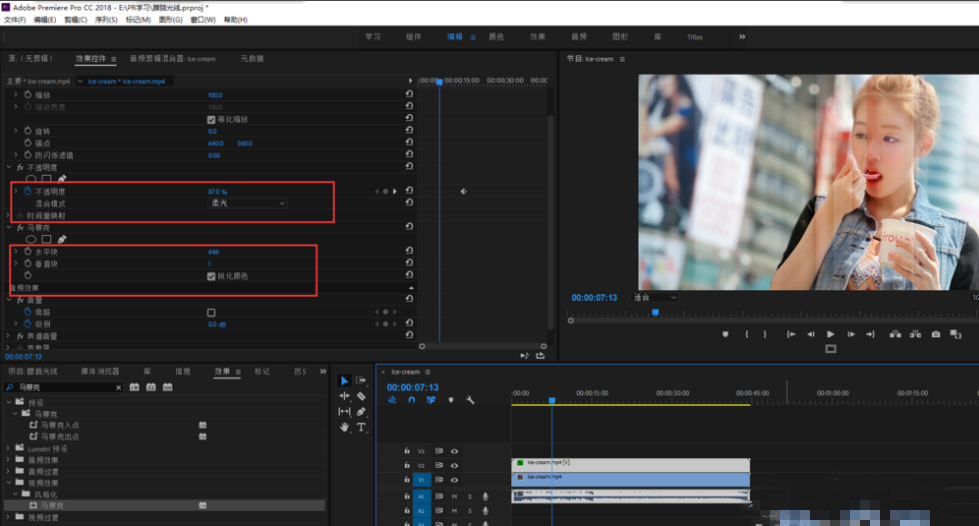The width and height of the screenshot is (979, 526).
Task: Select the Hand tool
Action: (x=345, y=427)
